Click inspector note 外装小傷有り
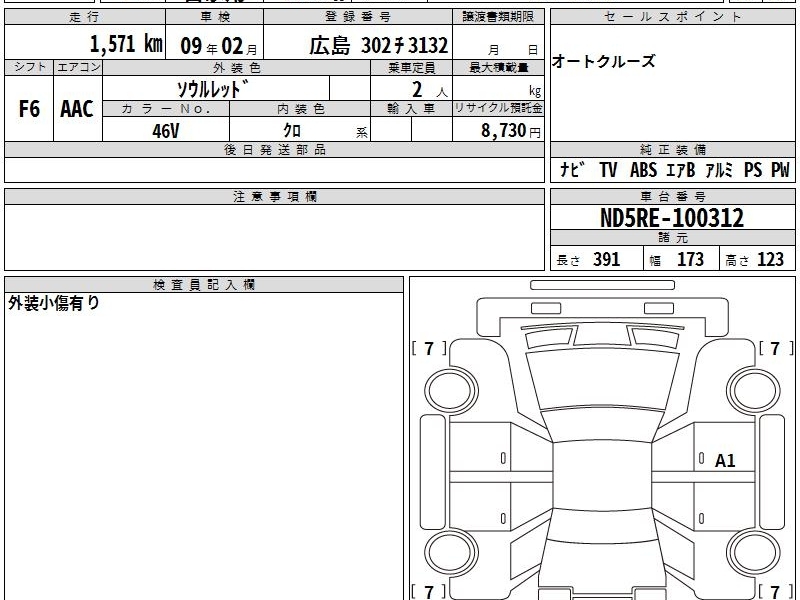The image size is (800, 600). pyautogui.click(x=54, y=303)
